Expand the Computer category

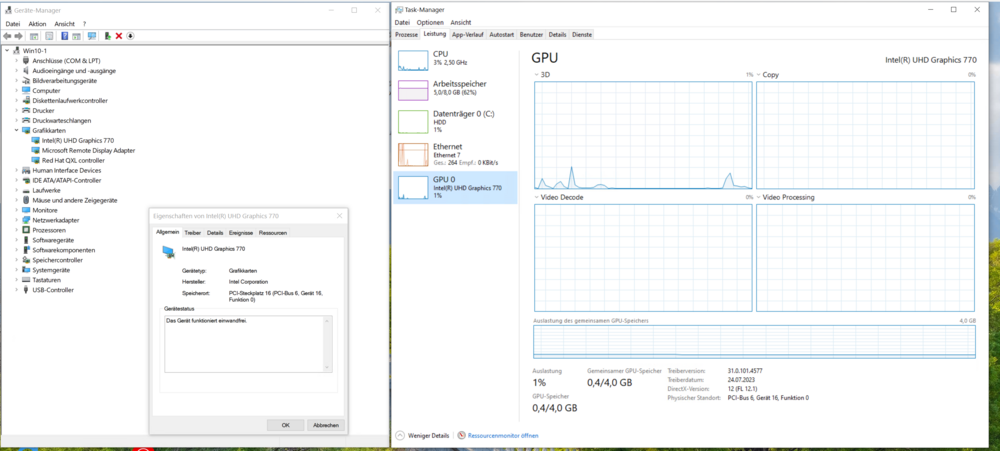[17, 91]
